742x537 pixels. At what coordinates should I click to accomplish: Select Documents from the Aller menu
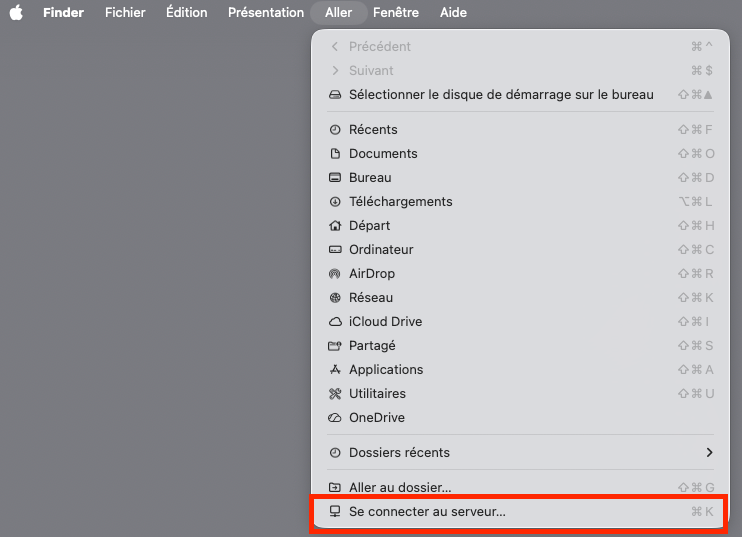coord(383,154)
